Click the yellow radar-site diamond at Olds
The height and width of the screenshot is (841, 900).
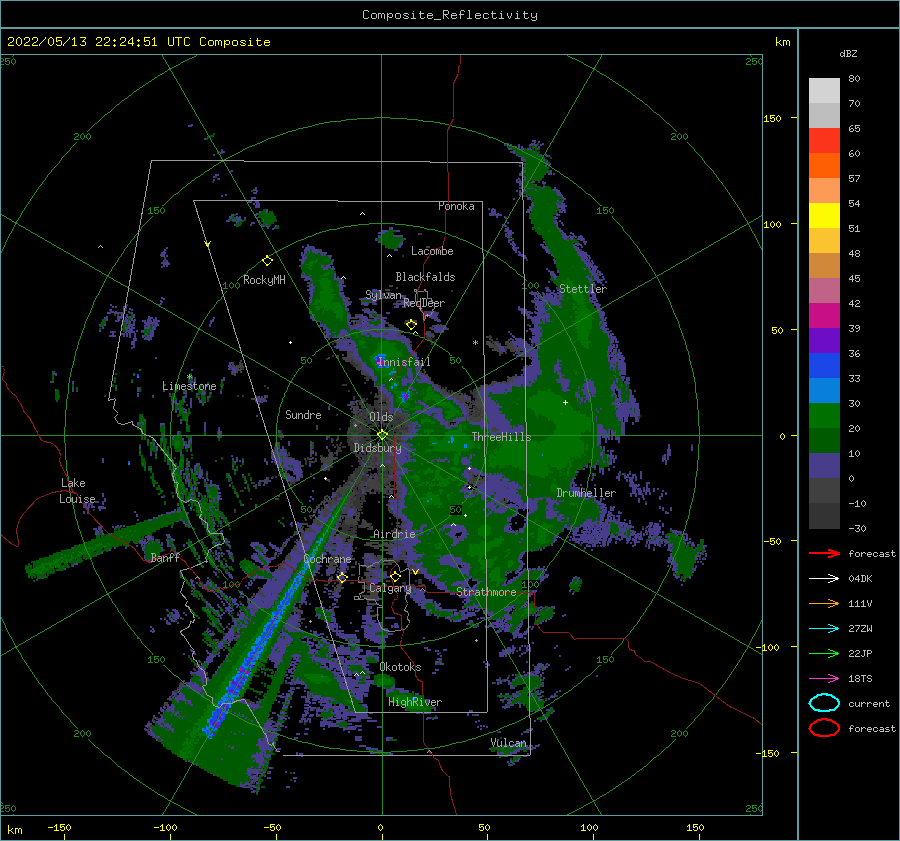tap(382, 435)
